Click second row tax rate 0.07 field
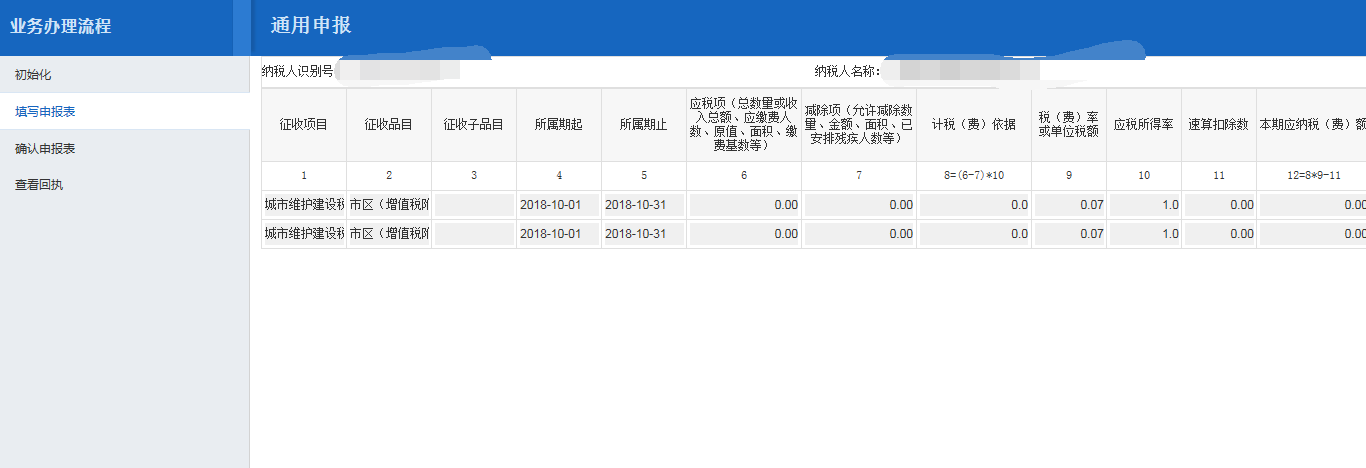This screenshot has height=468, width=1366. tap(1069, 234)
